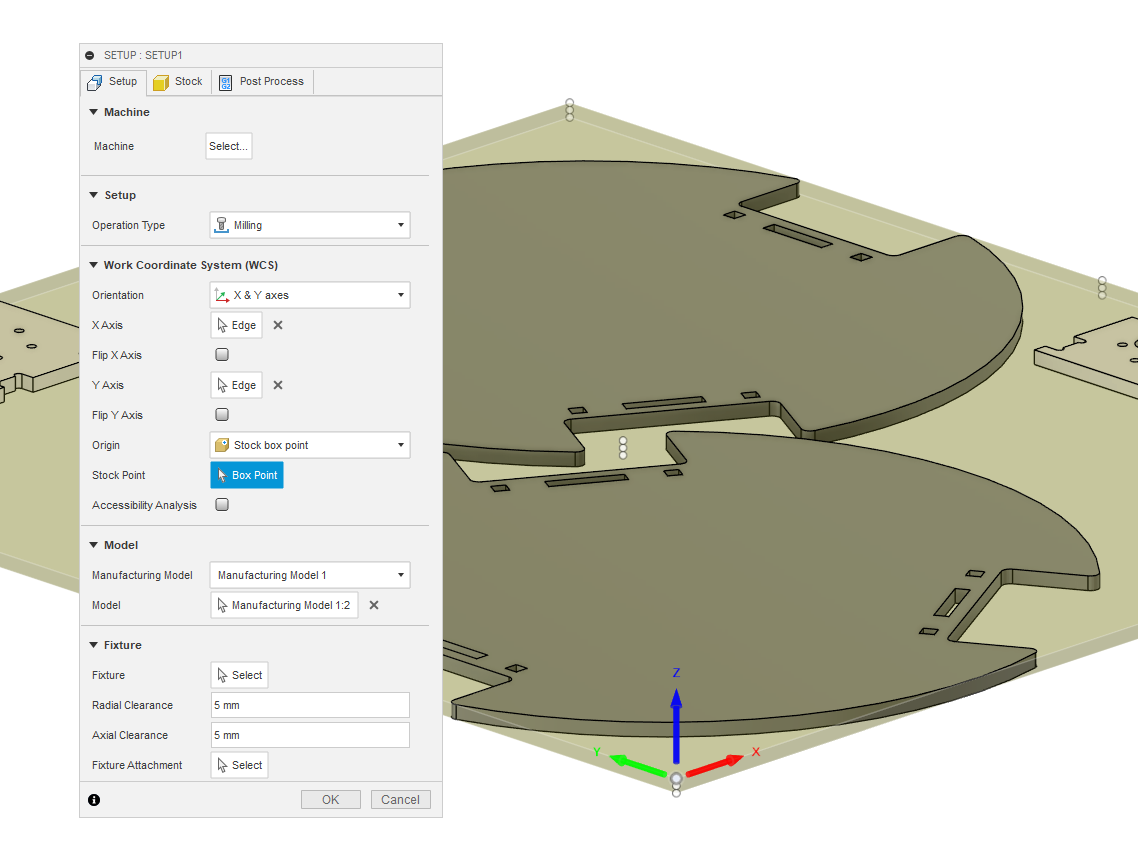Enable the Accessibility Analysis checkbox
The height and width of the screenshot is (867, 1138).
point(222,505)
